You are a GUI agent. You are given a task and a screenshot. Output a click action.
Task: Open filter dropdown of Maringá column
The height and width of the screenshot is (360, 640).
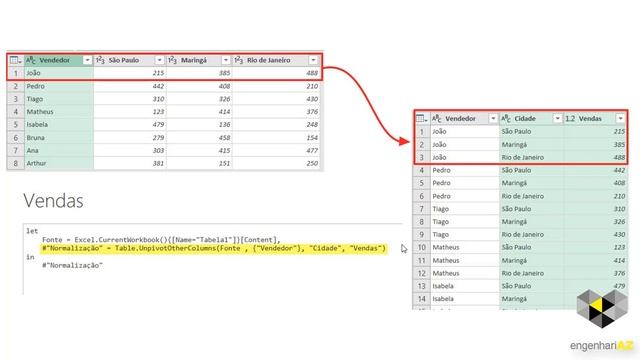pyautogui.click(x=226, y=60)
